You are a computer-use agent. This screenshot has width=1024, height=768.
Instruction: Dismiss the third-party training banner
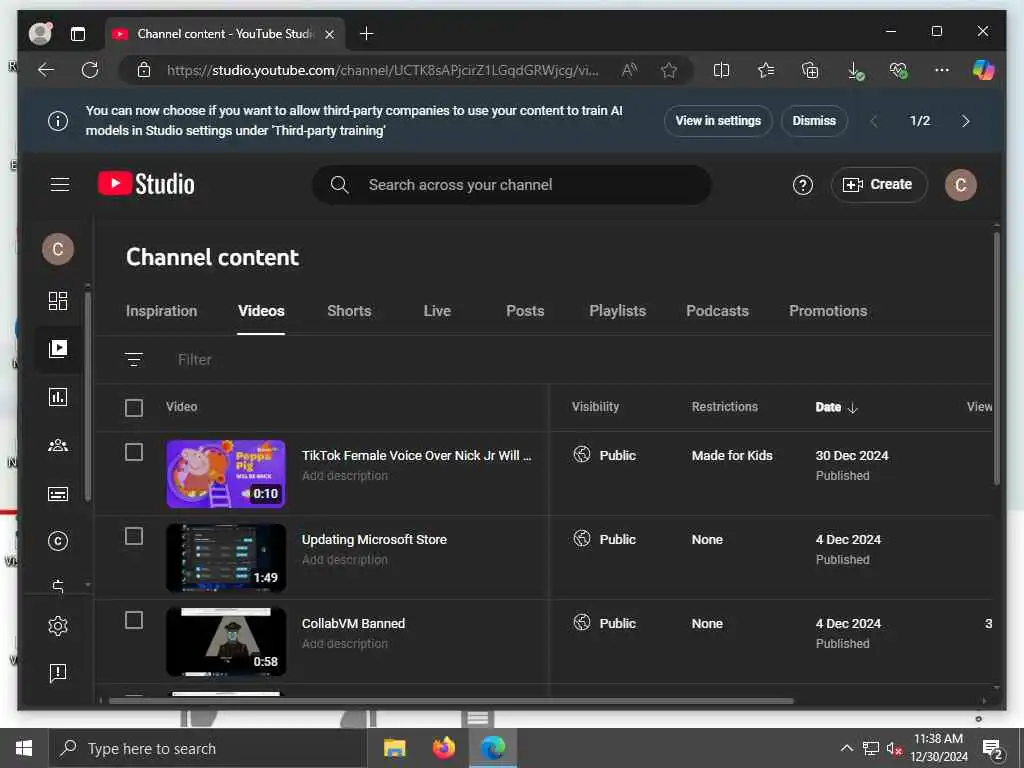pos(814,121)
